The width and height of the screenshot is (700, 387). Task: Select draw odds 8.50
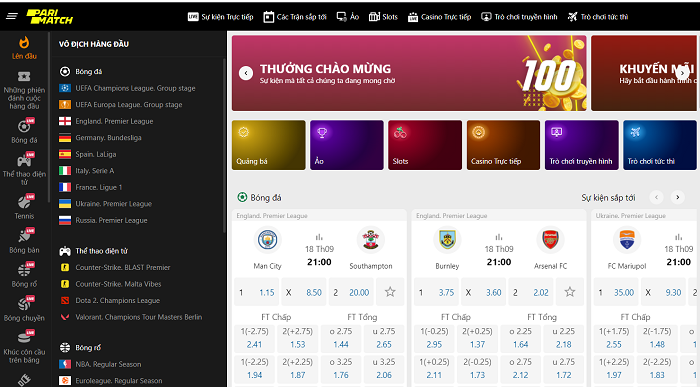(304, 292)
